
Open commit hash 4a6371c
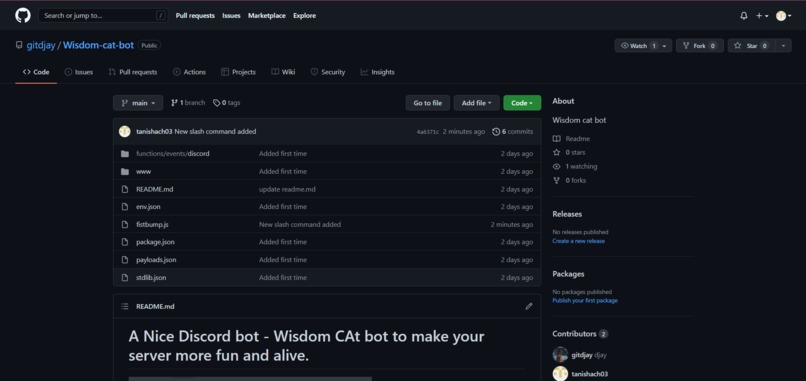tap(428, 132)
